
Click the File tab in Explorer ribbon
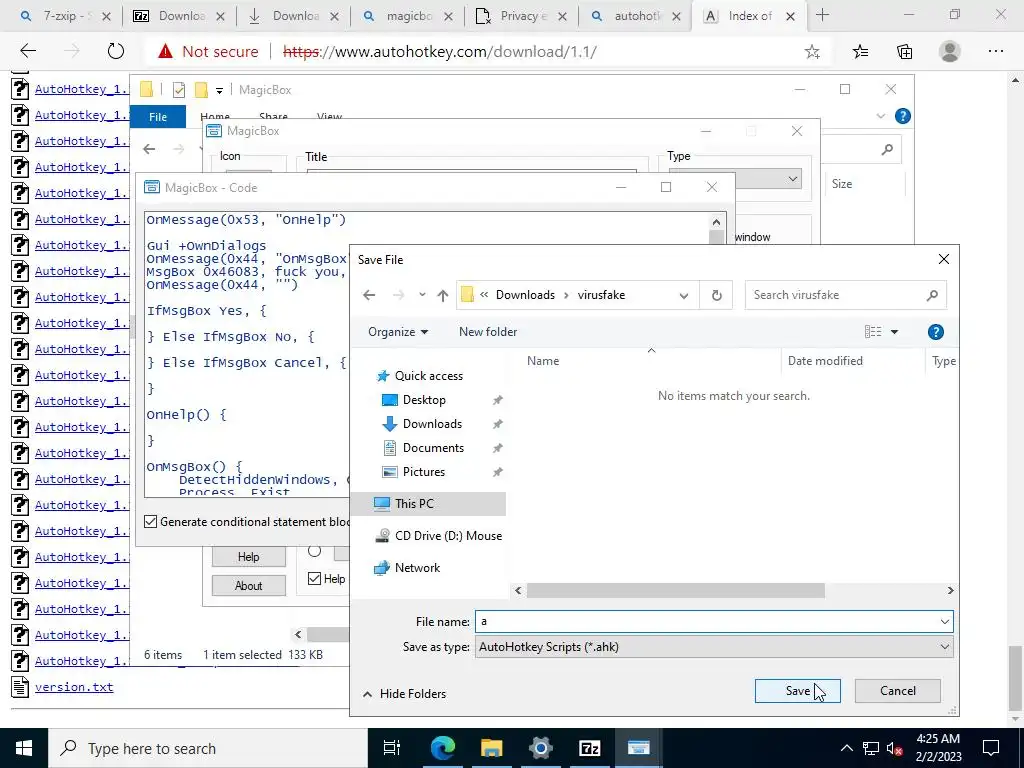(x=158, y=117)
